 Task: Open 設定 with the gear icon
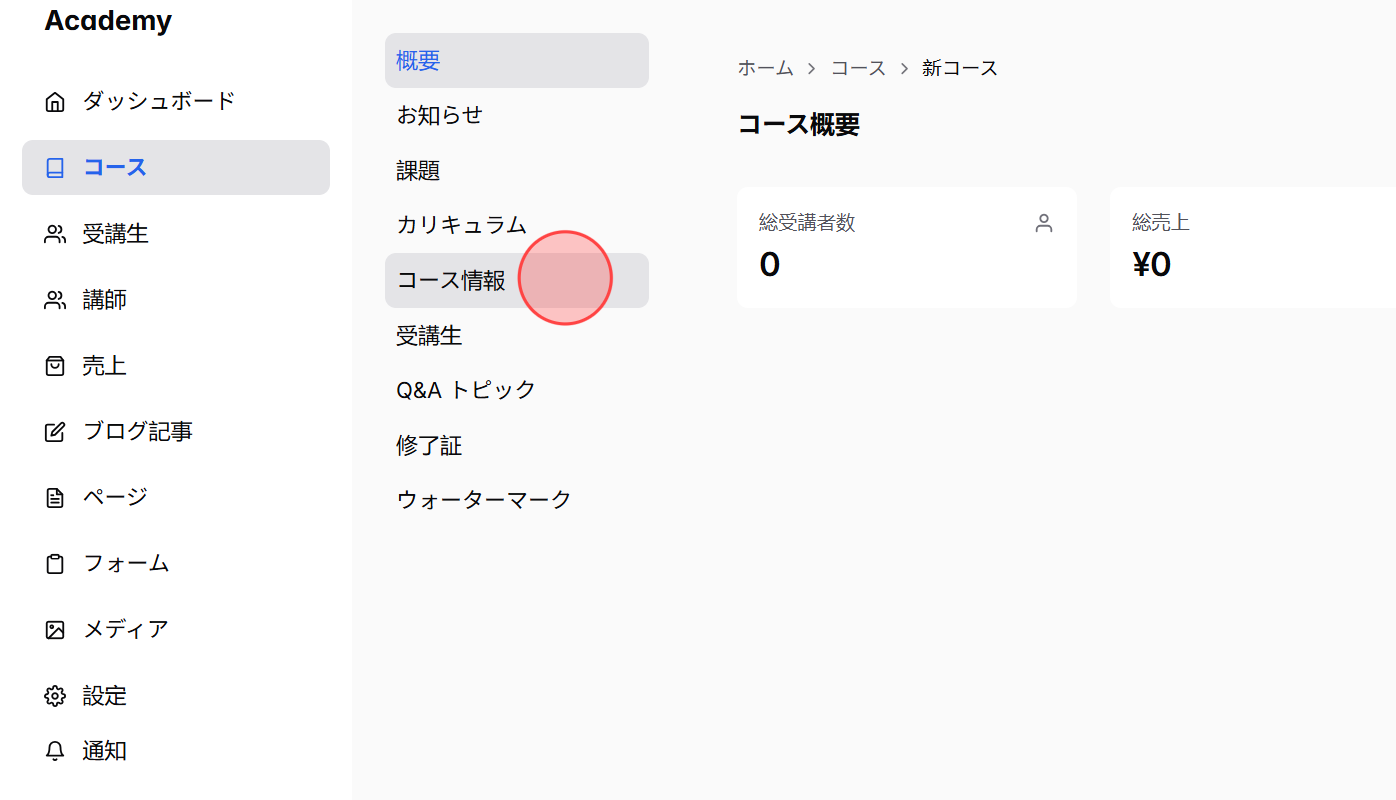55,695
